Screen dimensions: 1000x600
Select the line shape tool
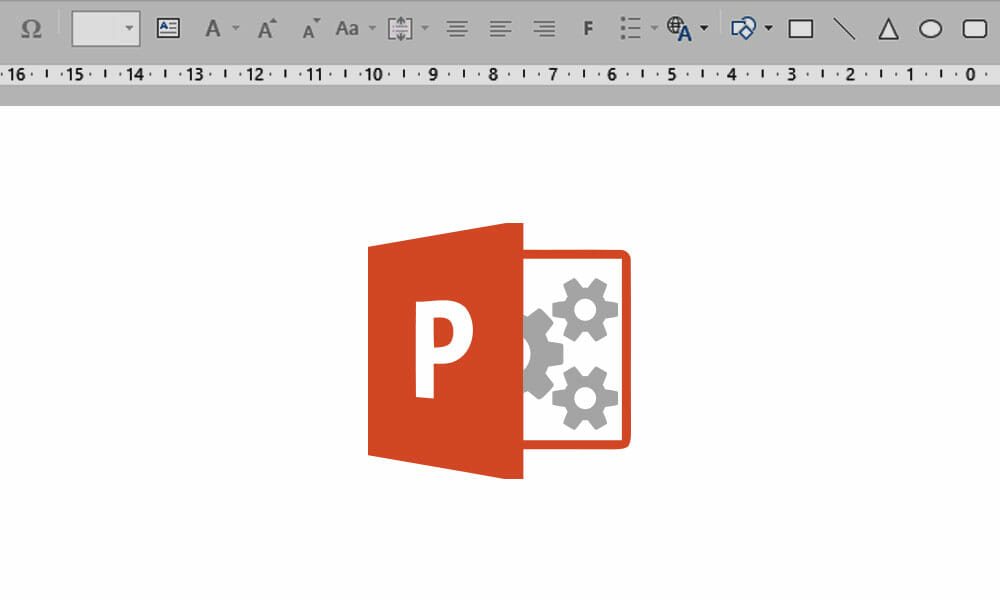tap(845, 29)
